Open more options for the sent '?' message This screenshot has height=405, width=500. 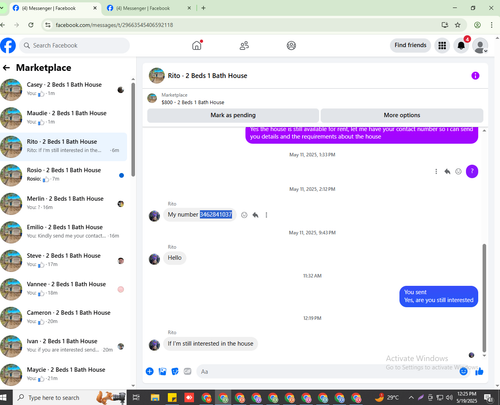coord(436,171)
